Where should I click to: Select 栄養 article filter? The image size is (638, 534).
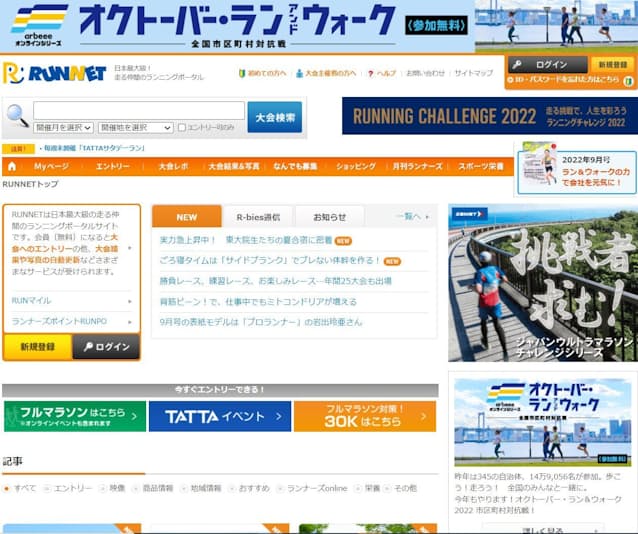click(367, 488)
